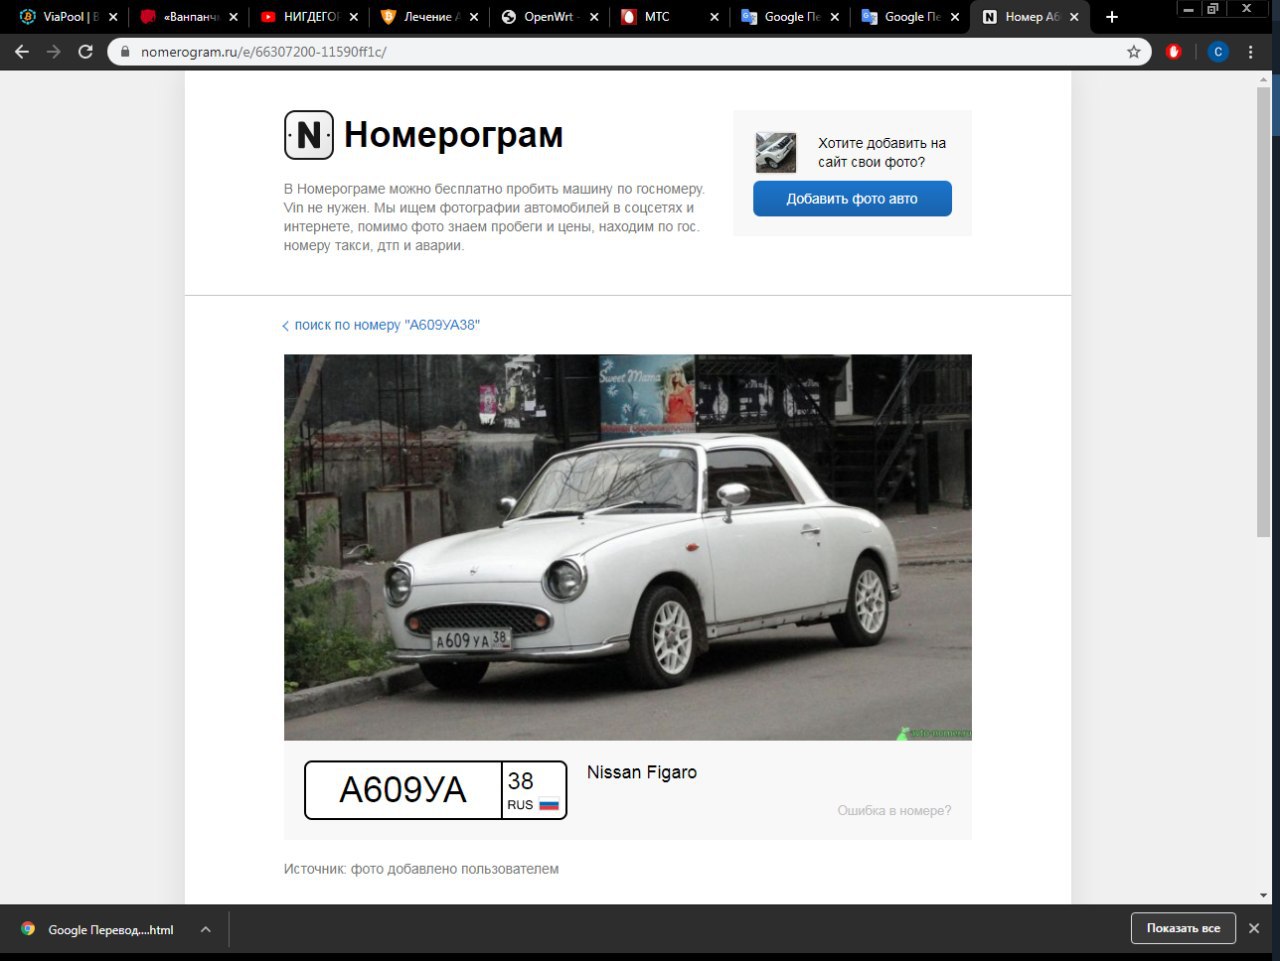Close the OpenWrt tab
This screenshot has width=1280, height=961.
pyautogui.click(x=594, y=17)
